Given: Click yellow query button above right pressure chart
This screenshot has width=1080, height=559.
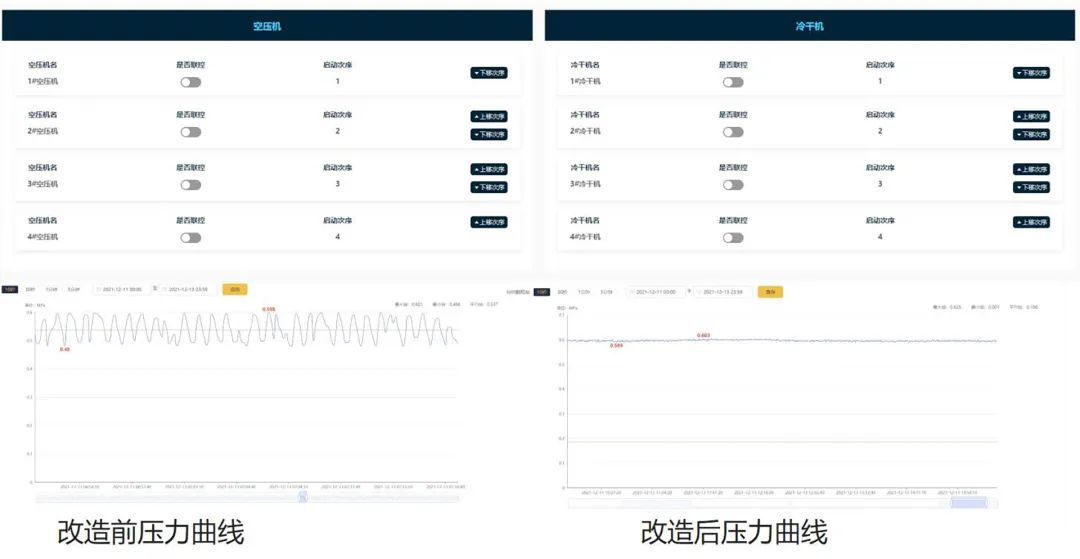Looking at the screenshot, I should point(770,292).
